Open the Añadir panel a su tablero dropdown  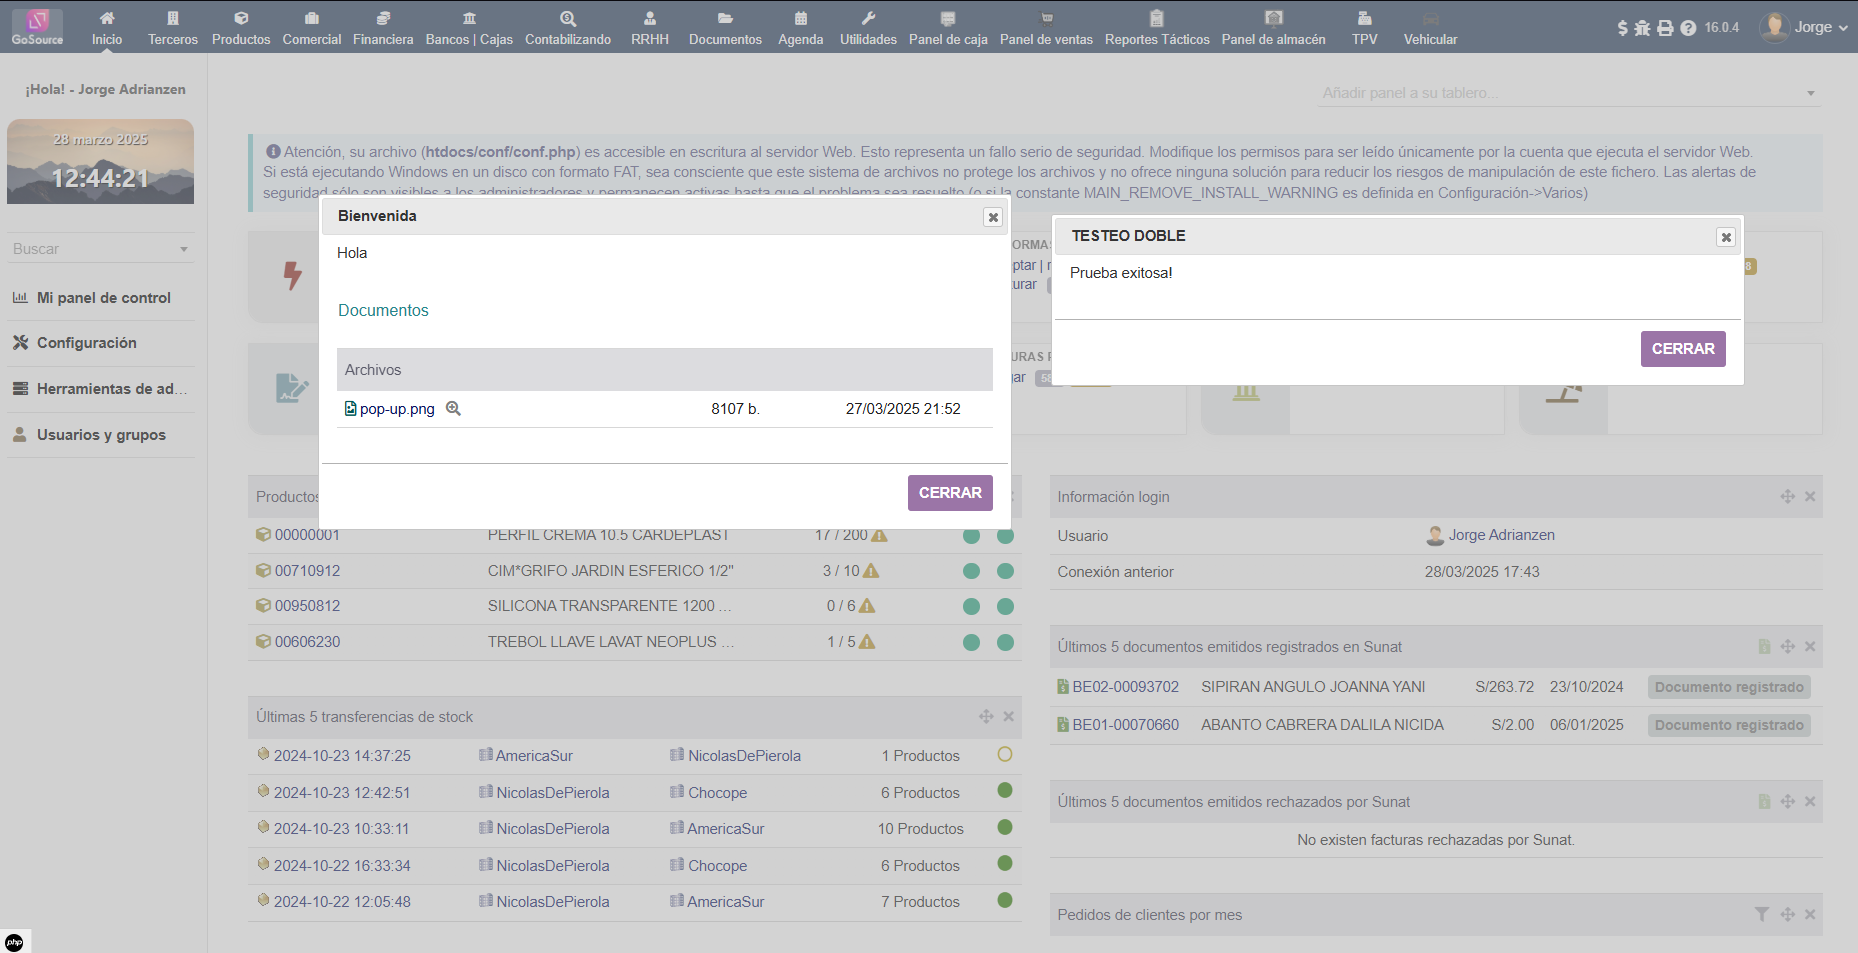[1567, 93]
